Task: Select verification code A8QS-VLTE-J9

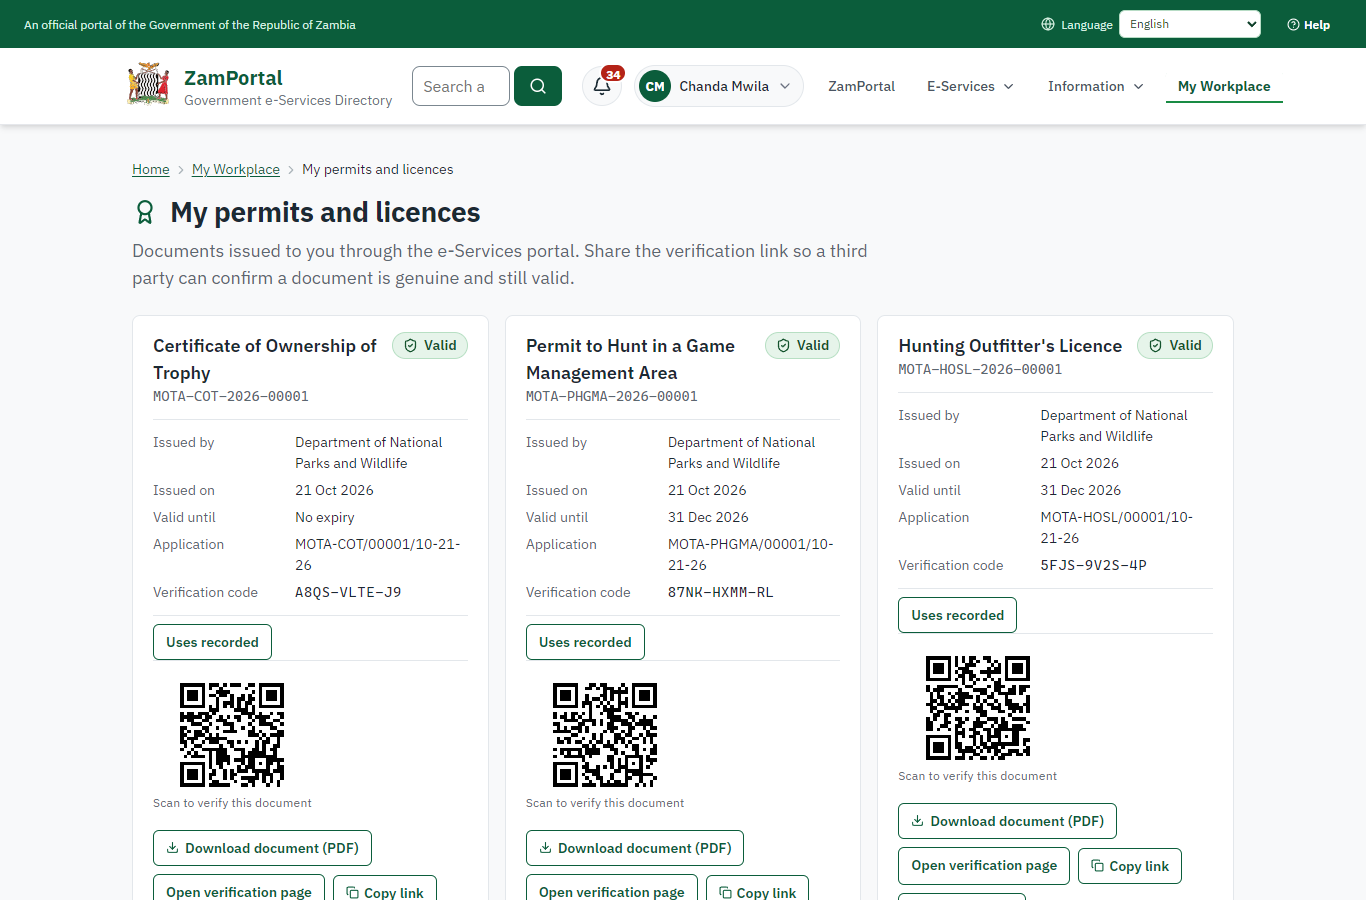Action: tap(348, 592)
